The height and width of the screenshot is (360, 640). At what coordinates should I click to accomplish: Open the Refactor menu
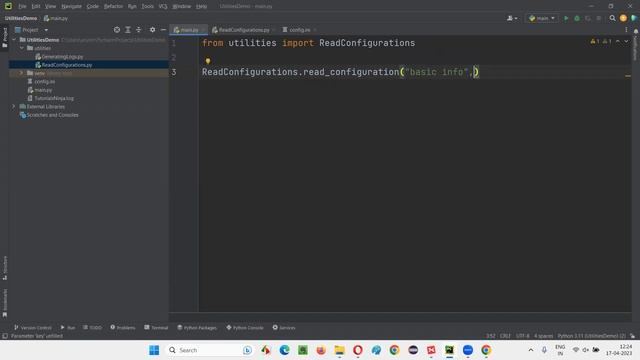pos(113,6)
